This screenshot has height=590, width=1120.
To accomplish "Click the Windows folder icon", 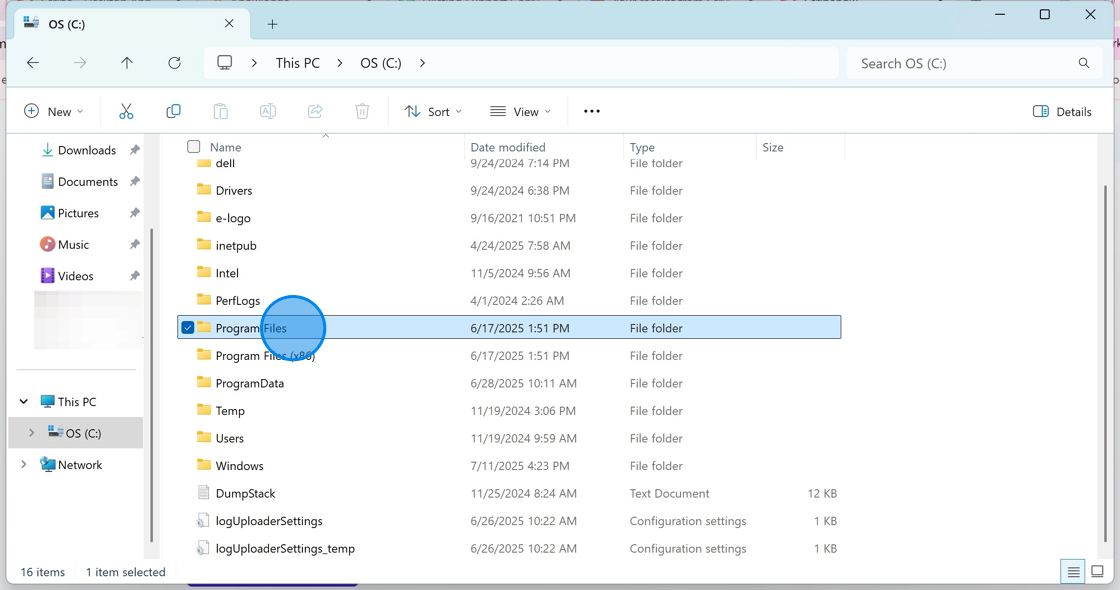I will [x=204, y=465].
